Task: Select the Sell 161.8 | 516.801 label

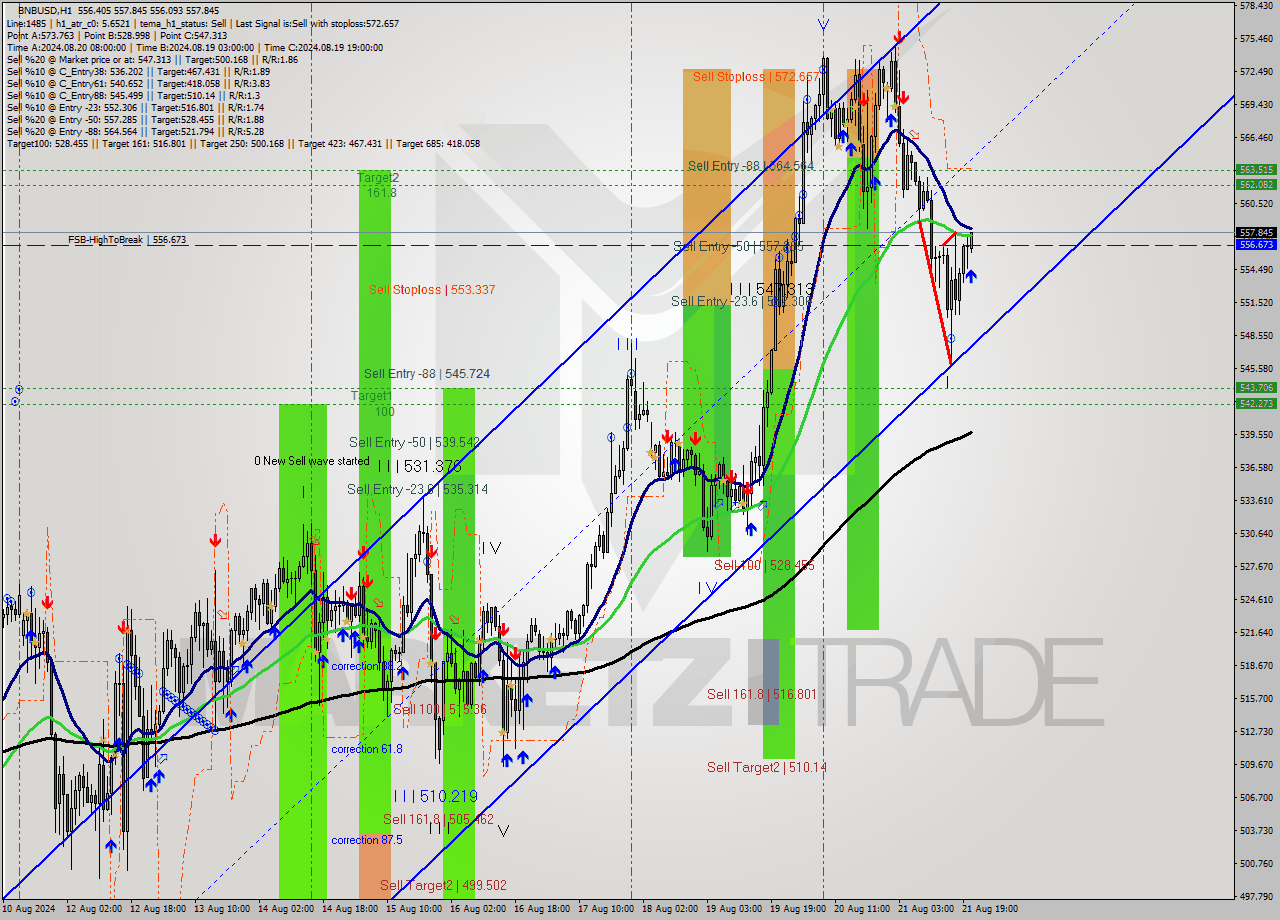Action: [762, 694]
